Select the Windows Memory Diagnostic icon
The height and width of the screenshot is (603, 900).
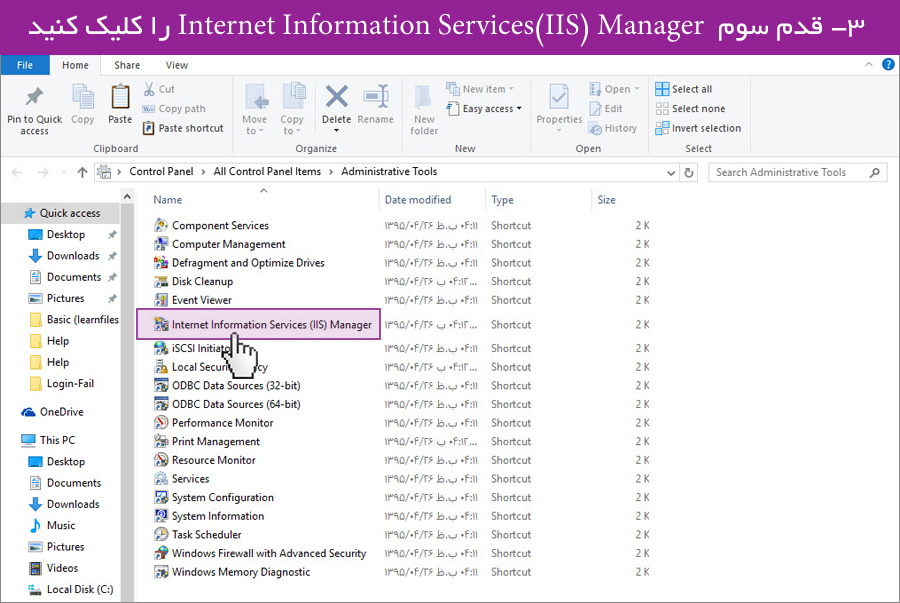161,571
